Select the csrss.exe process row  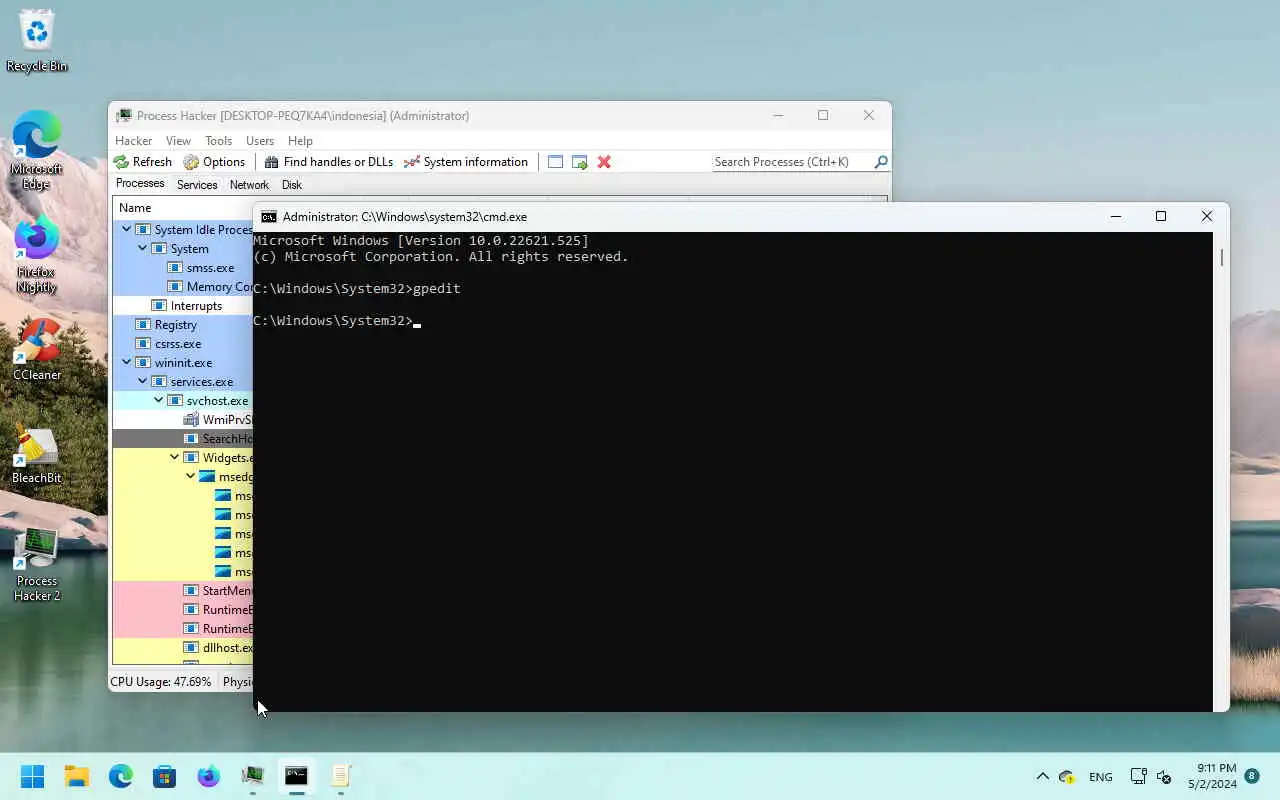183,344
